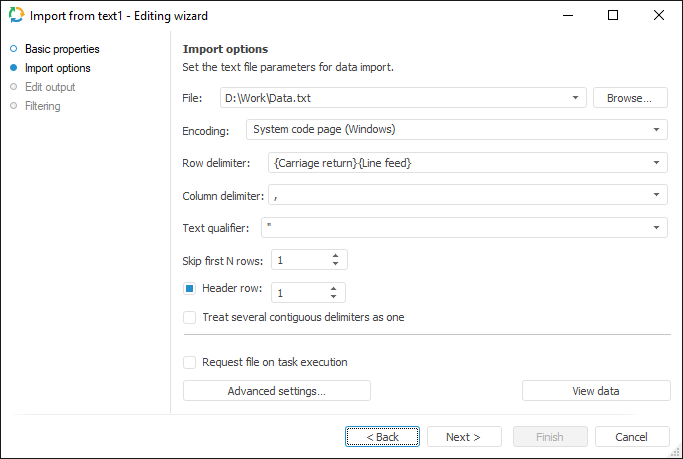Expand the Row delimiter dropdown
The image size is (683, 459).
point(657,162)
